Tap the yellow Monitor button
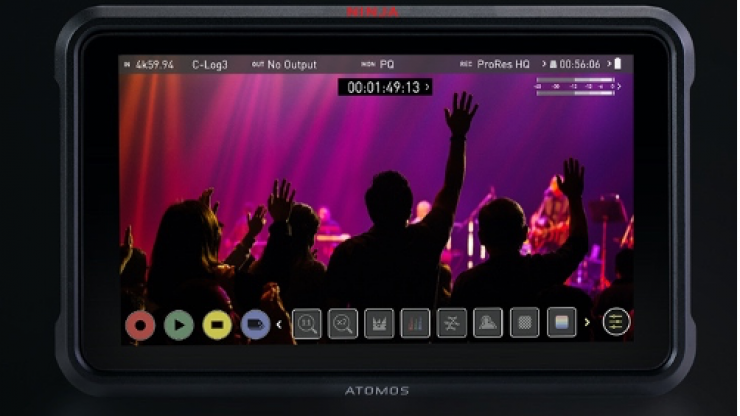The image size is (740, 416). pos(217,323)
